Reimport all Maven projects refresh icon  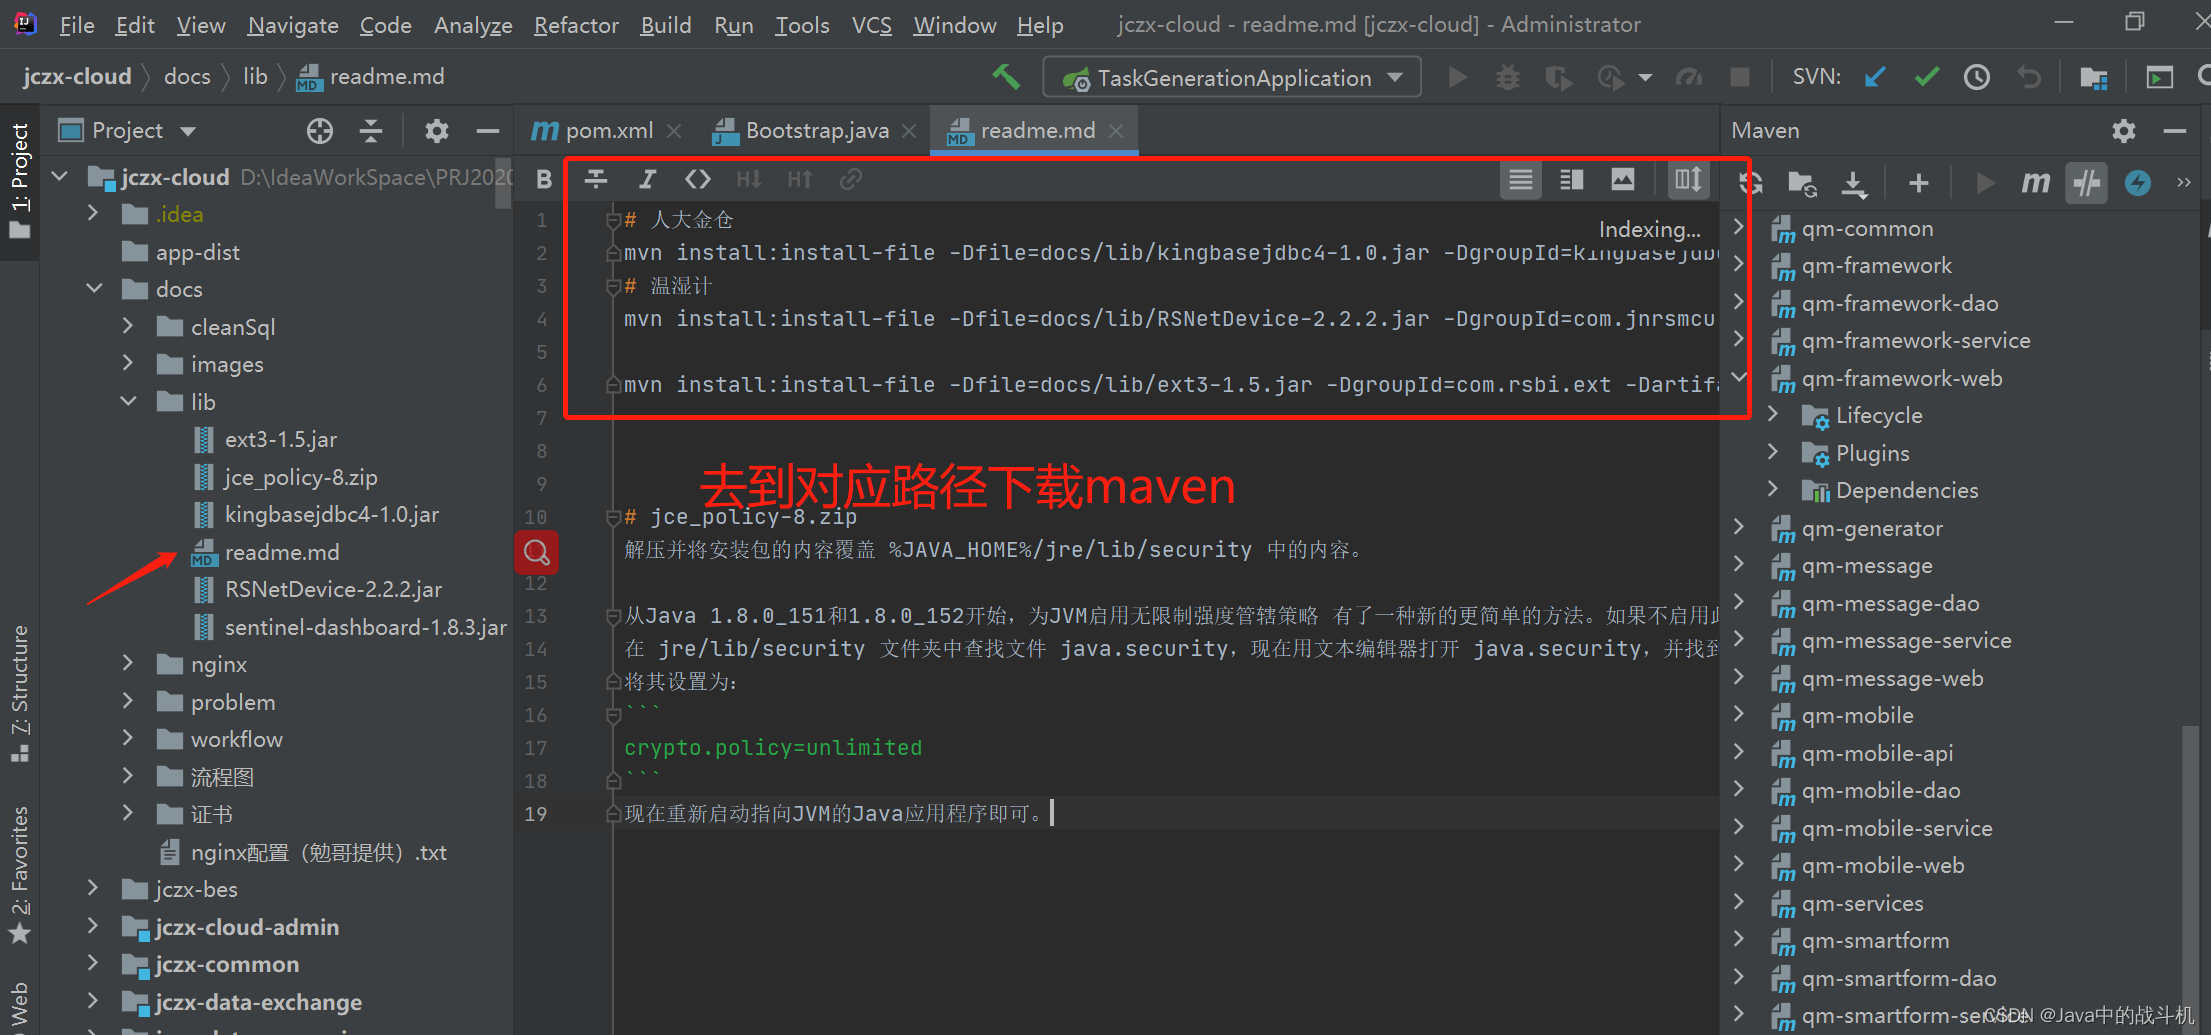pos(1751,183)
